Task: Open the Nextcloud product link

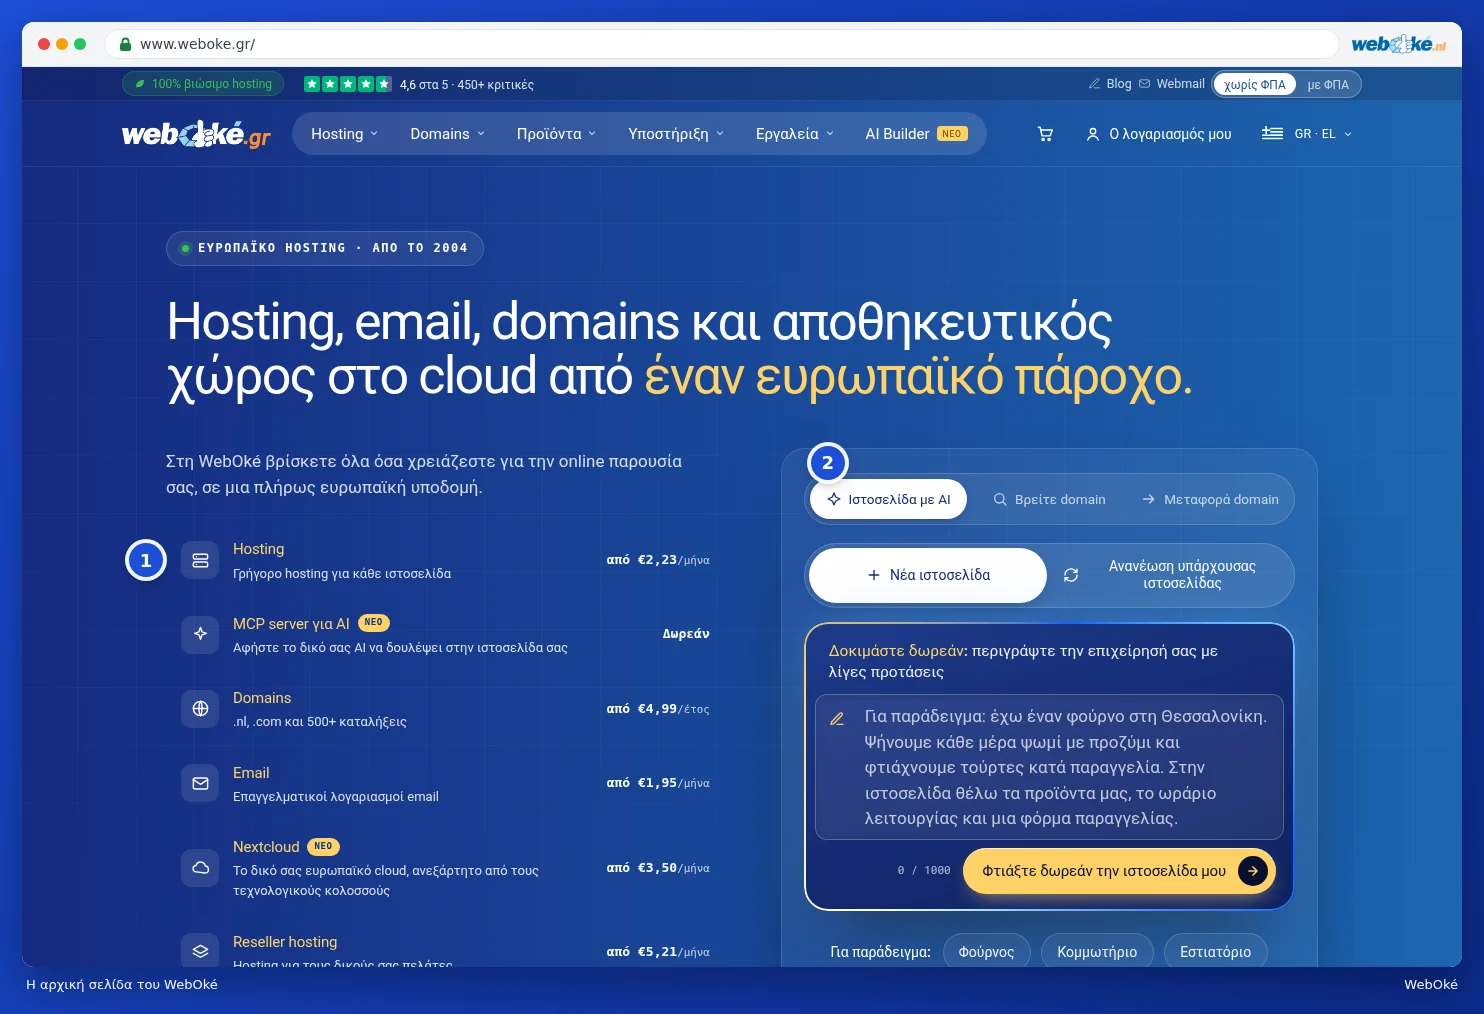Action: pos(266,847)
